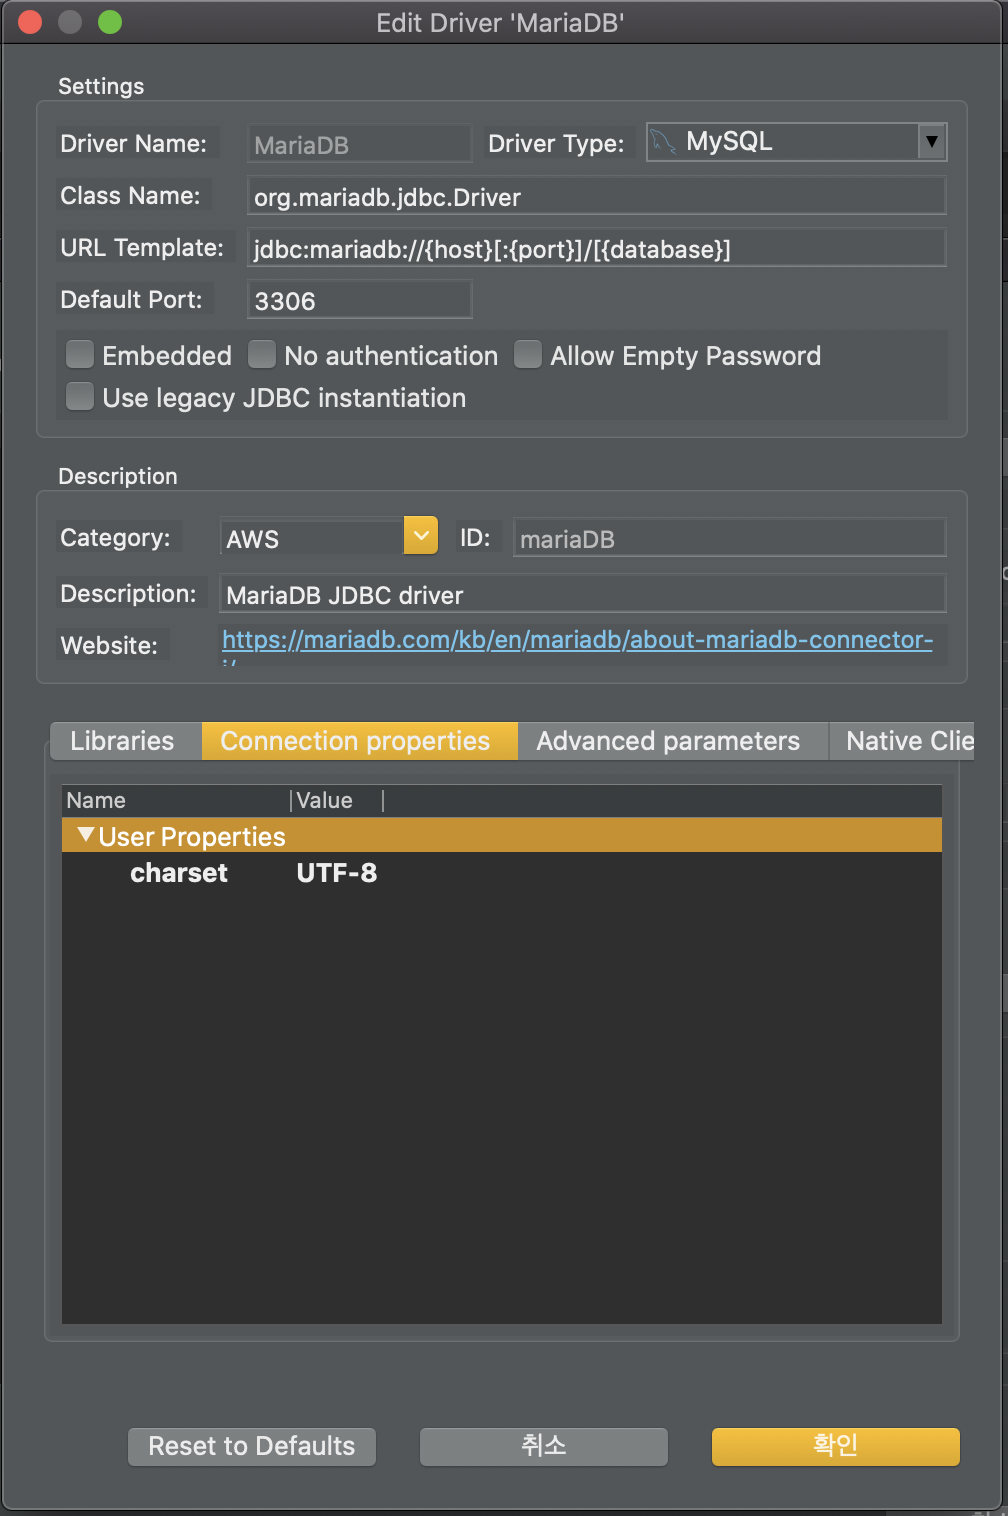Image resolution: width=1008 pixels, height=1516 pixels.
Task: Click the URL Template field
Action: (x=596, y=248)
